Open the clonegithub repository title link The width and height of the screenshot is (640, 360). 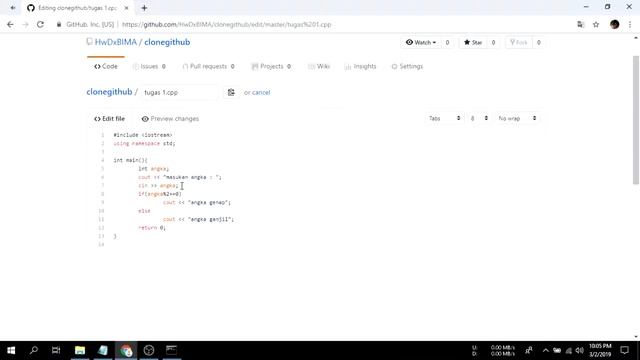[167, 42]
